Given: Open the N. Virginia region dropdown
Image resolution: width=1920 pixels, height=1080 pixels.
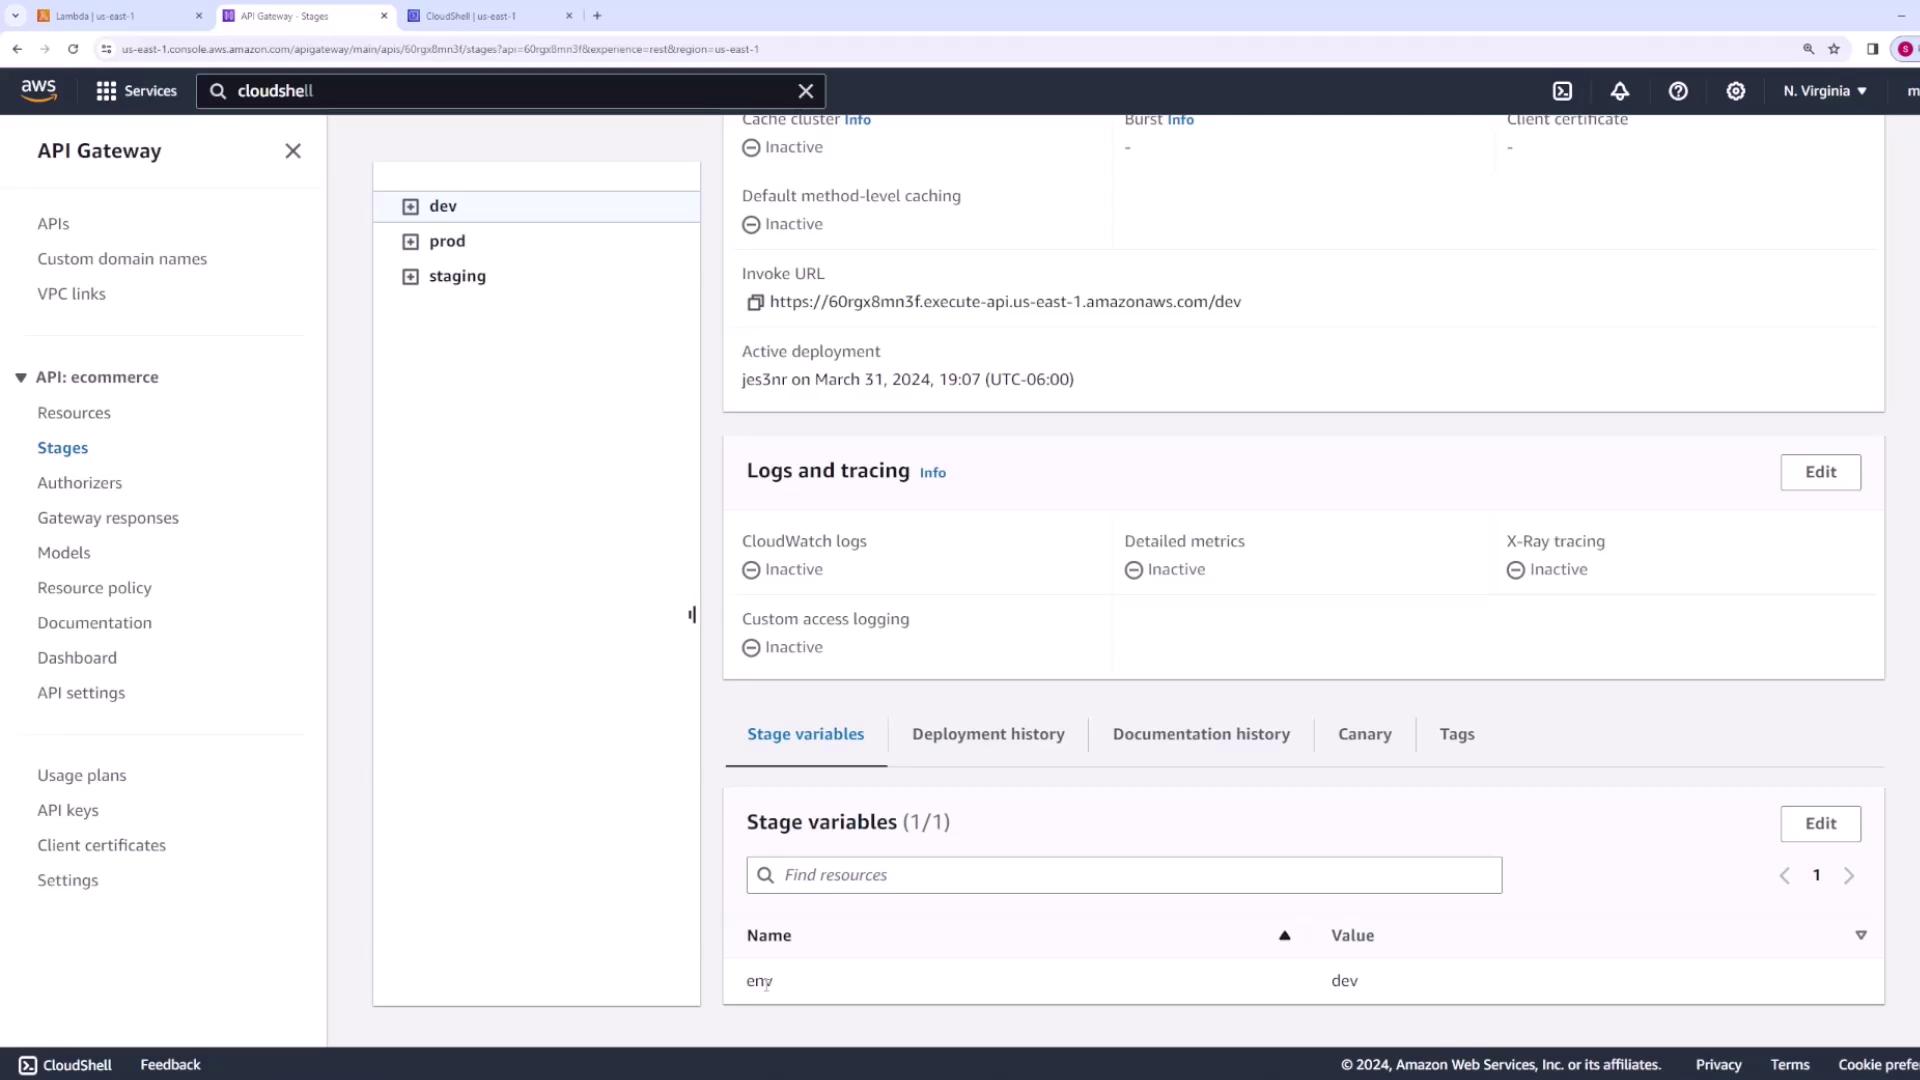Looking at the screenshot, I should [1824, 91].
